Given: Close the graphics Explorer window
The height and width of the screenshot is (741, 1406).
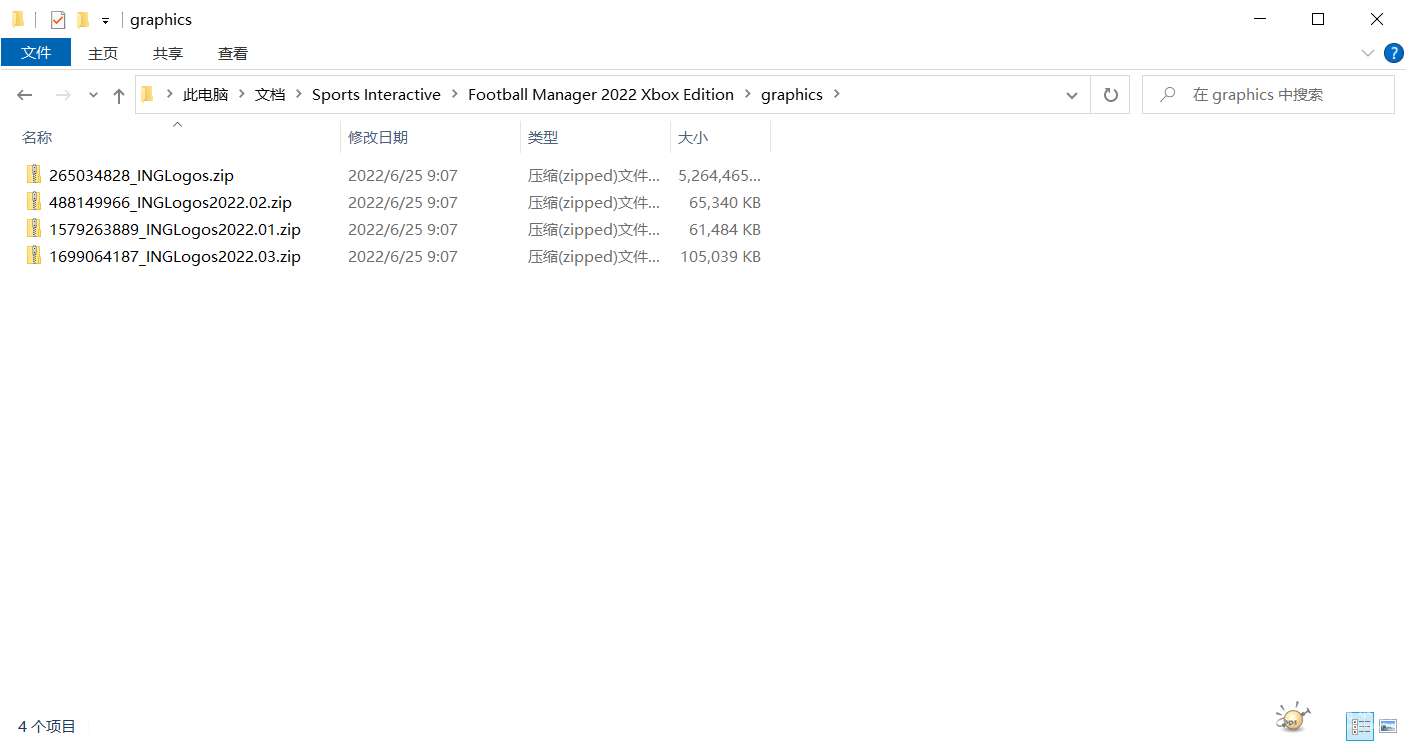Looking at the screenshot, I should [1377, 19].
